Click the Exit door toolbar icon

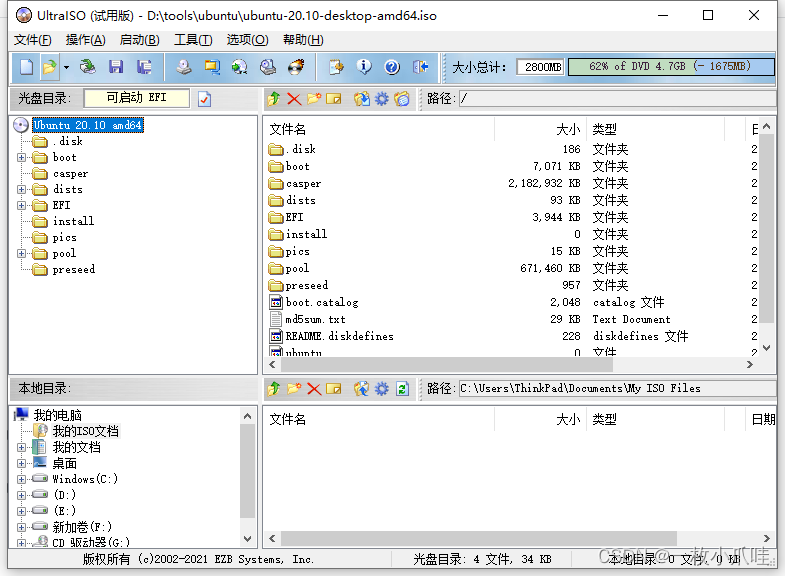(x=420, y=67)
